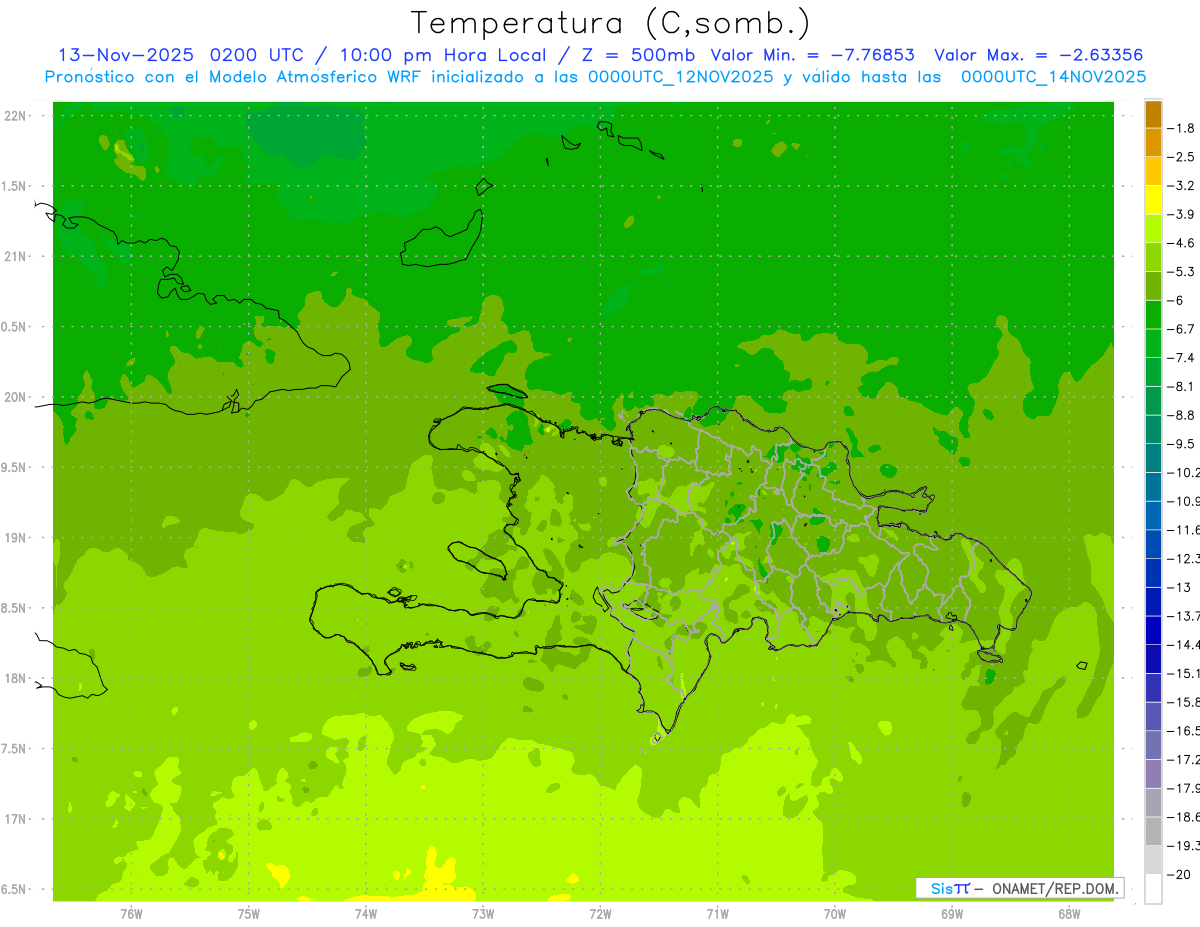This screenshot has width=1200, height=927.
Task: Click the "-3.2" colorbar label
Action: point(1180,186)
